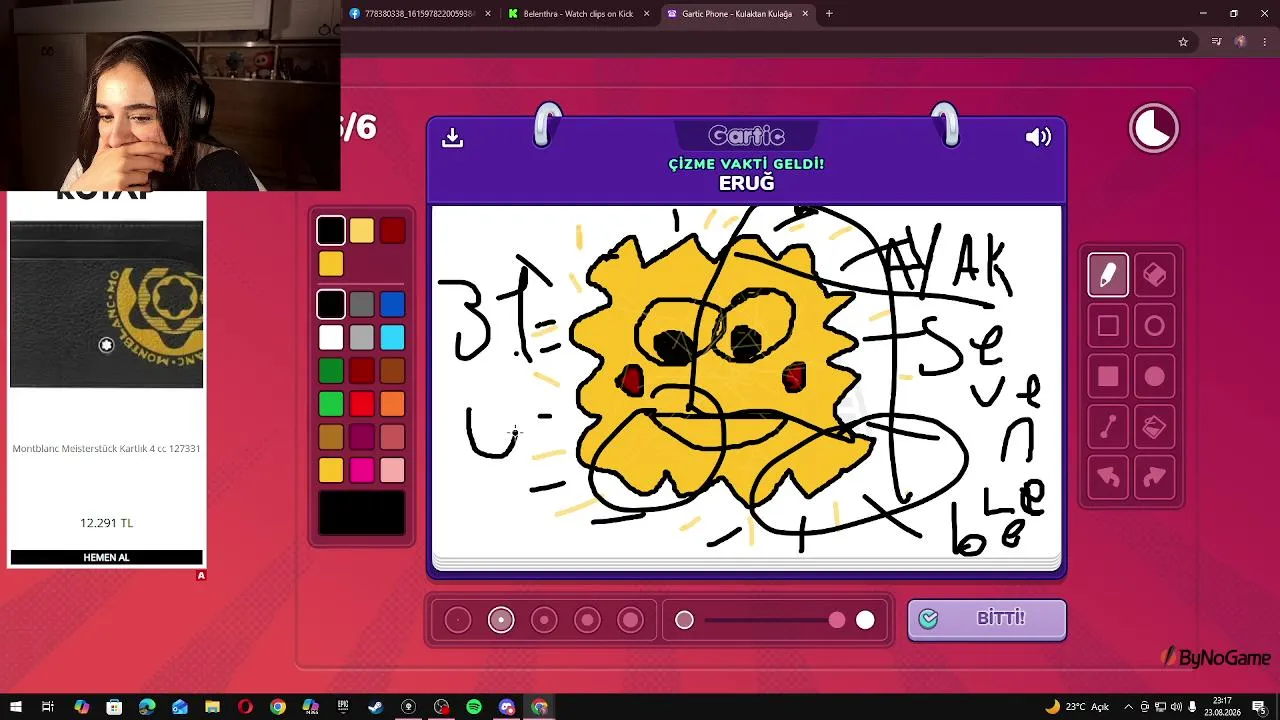Open Spotify from the taskbar

pos(474,707)
